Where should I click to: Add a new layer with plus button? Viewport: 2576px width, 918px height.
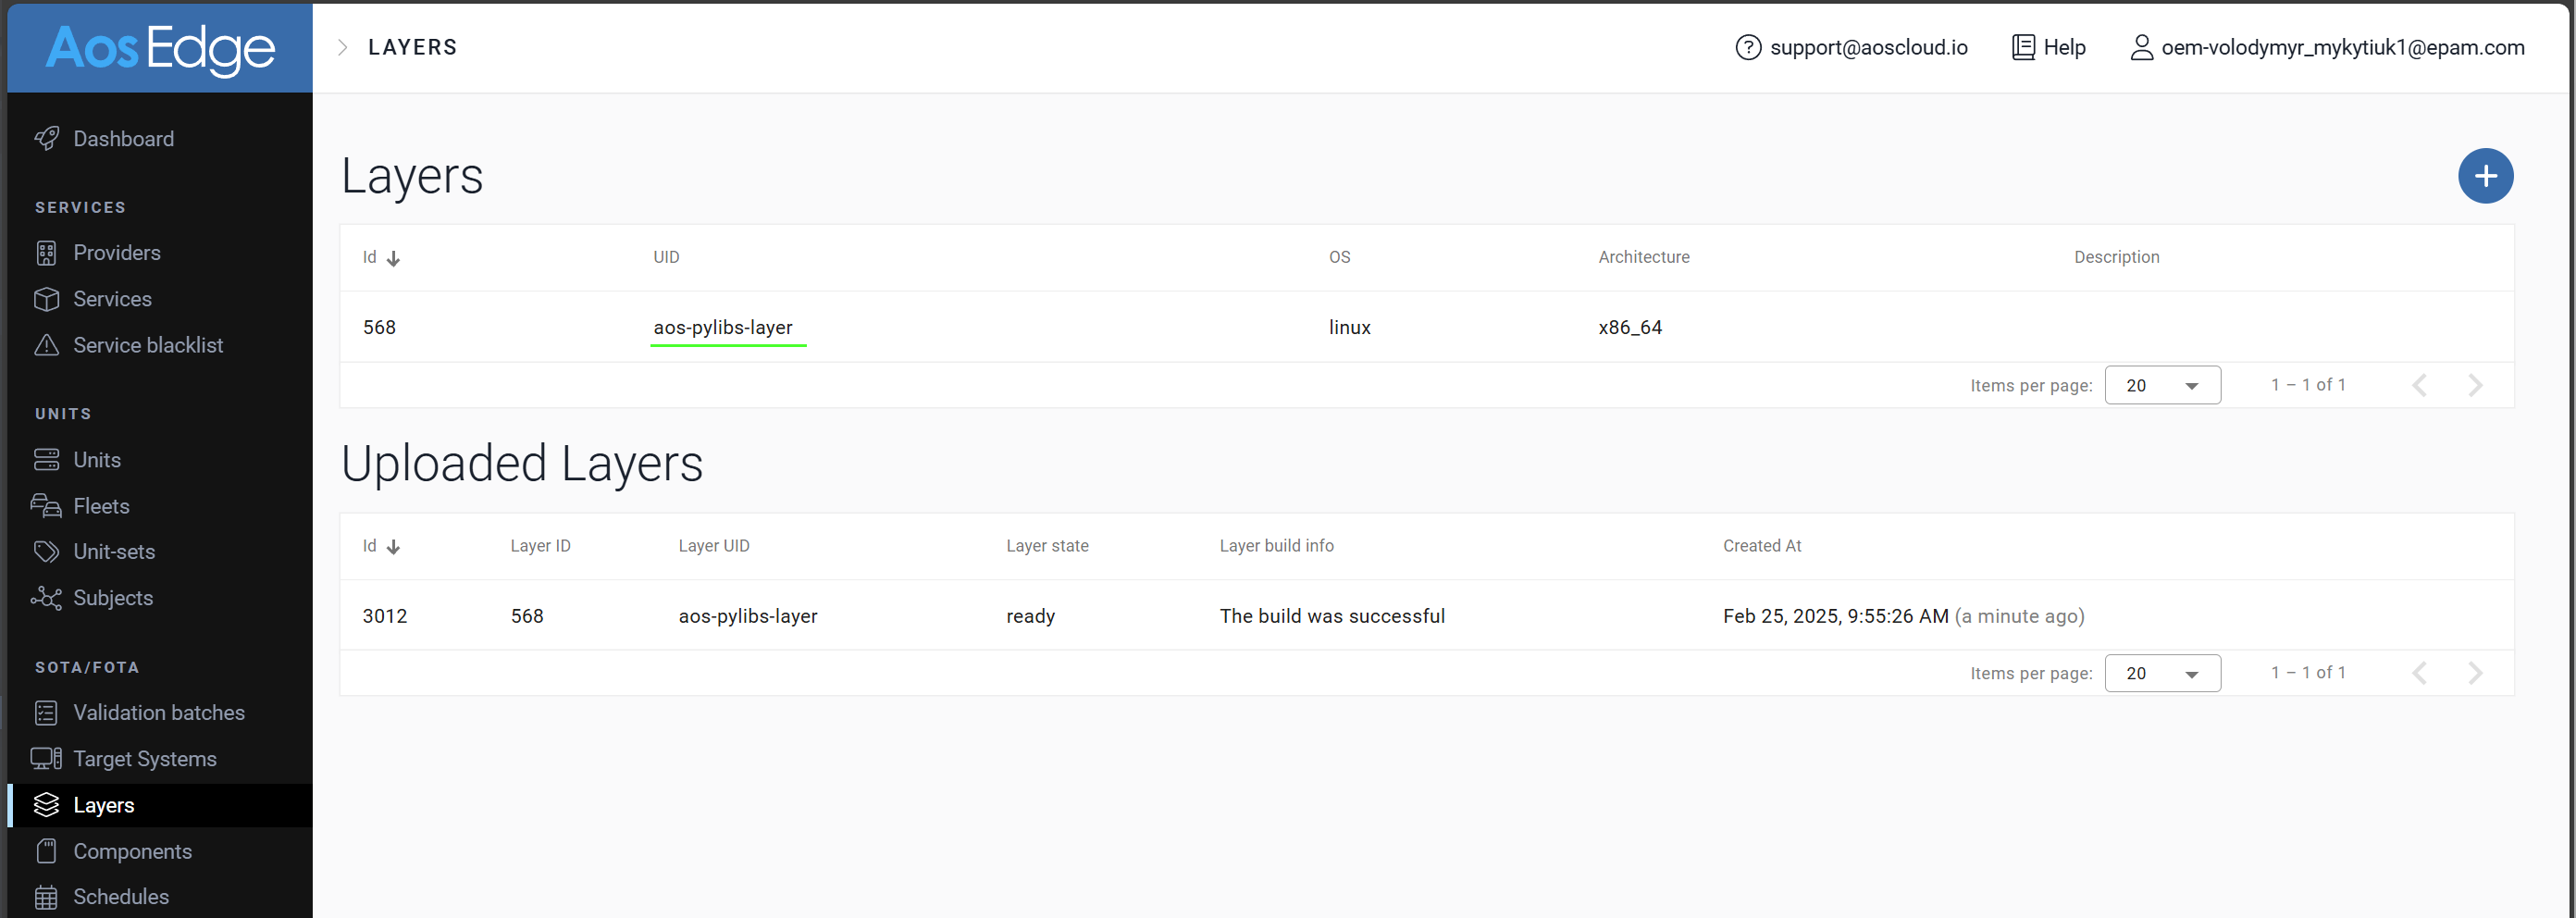(2485, 176)
